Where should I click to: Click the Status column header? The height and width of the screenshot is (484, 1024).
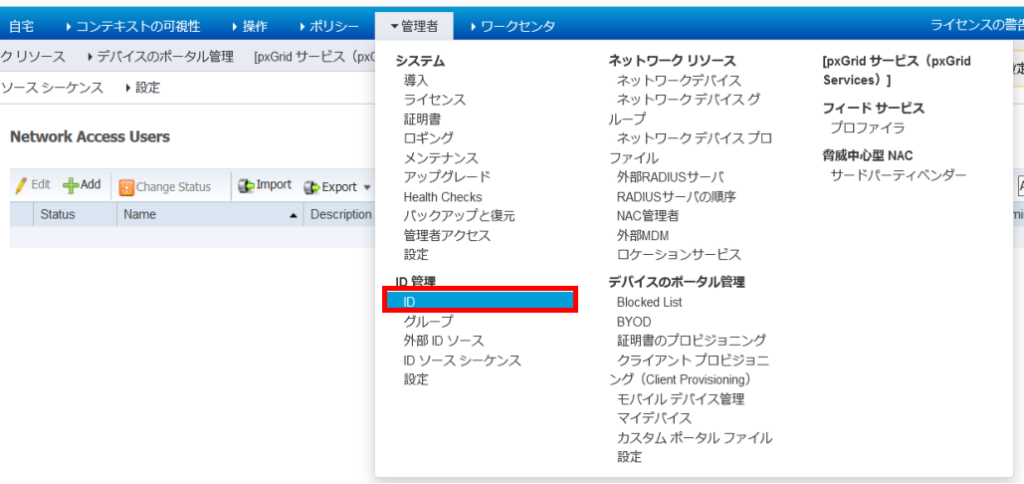[x=57, y=214]
